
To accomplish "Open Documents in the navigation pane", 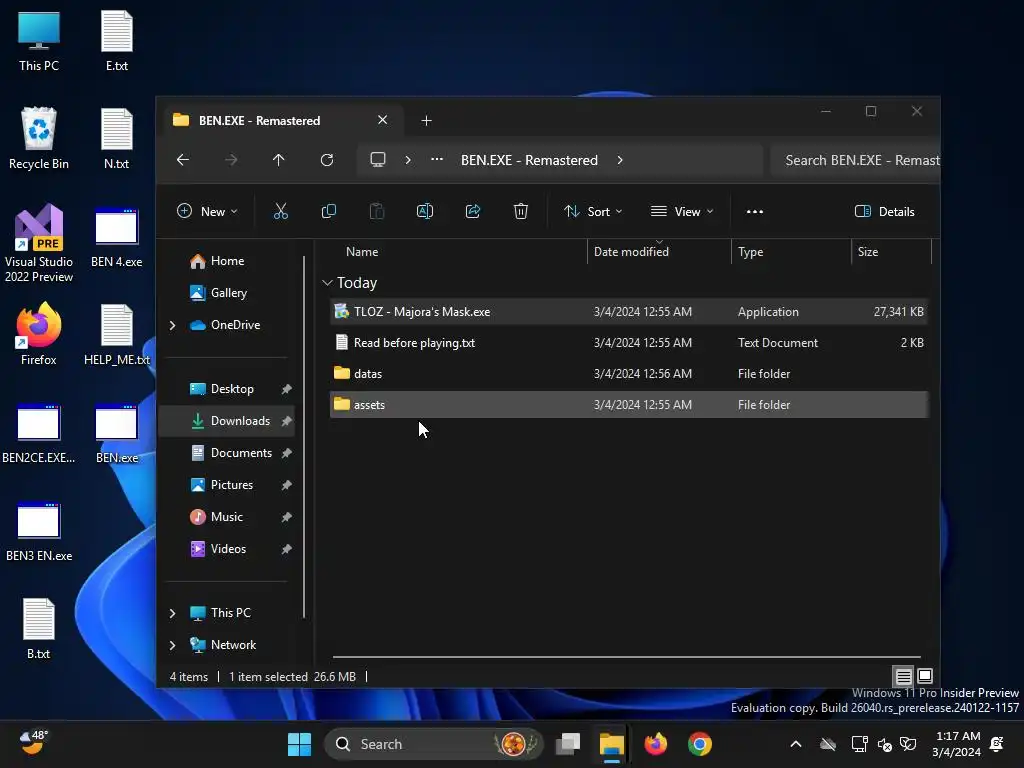I will [x=227, y=453].
